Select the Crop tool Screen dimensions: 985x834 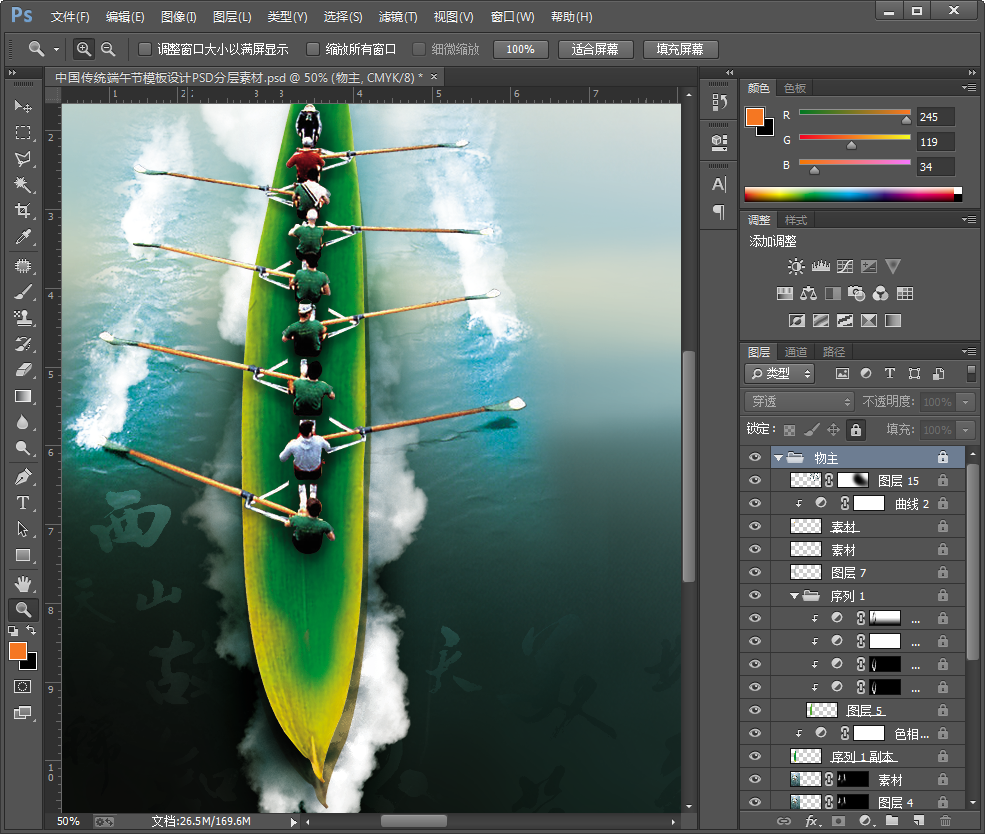[x=23, y=210]
